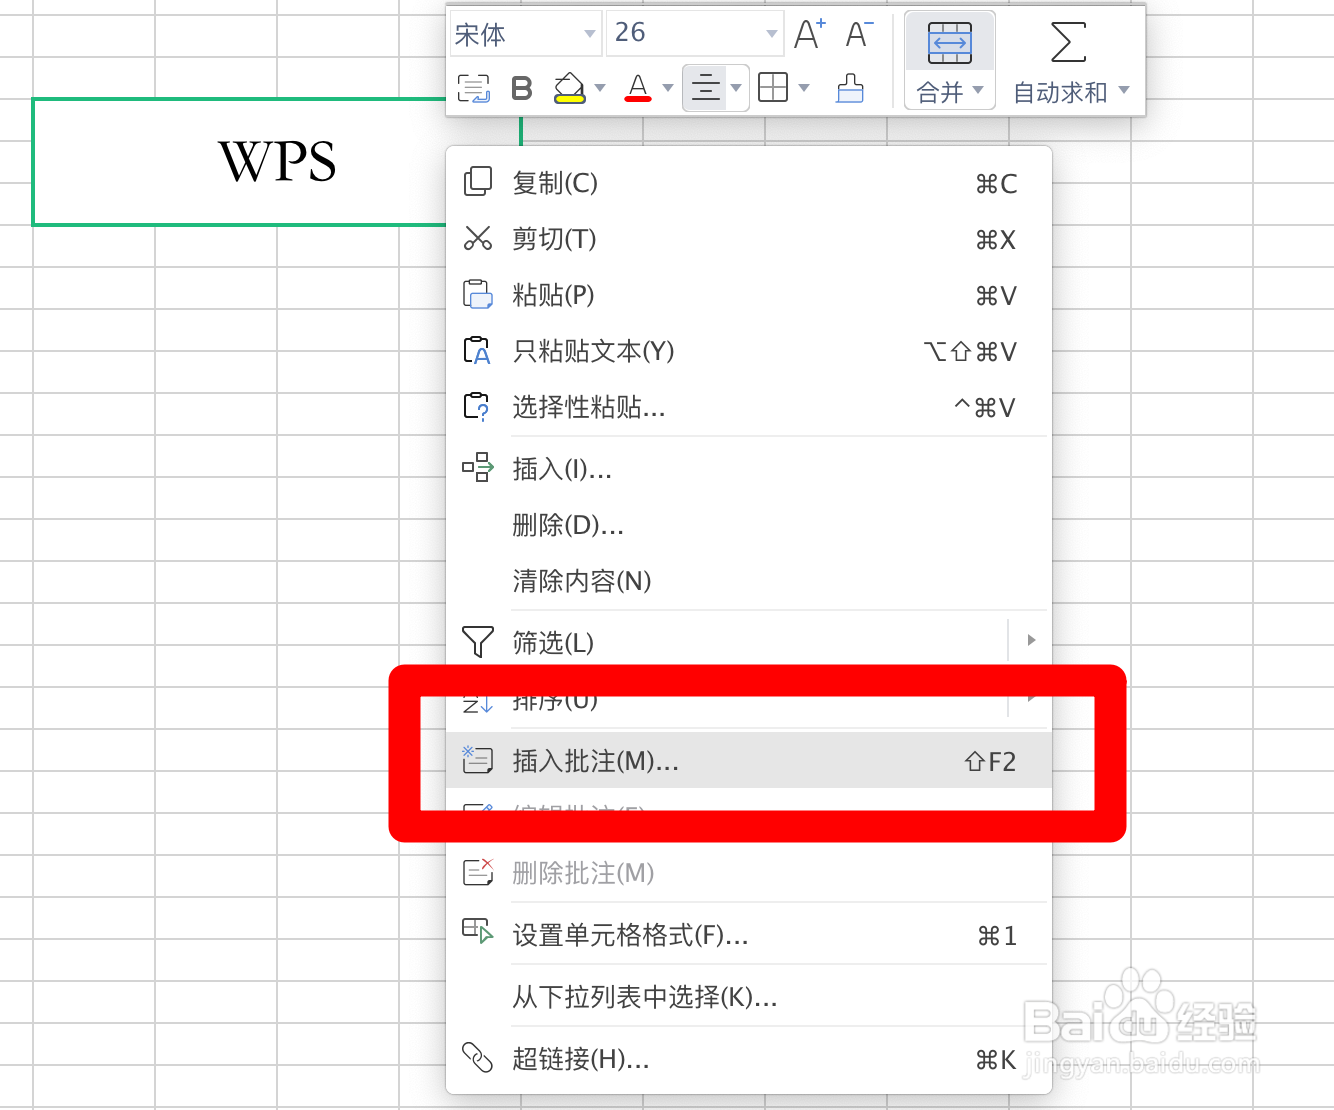1334x1110 pixels.
Task: Choose 清除内容(N) menu entry
Action: click(x=749, y=581)
